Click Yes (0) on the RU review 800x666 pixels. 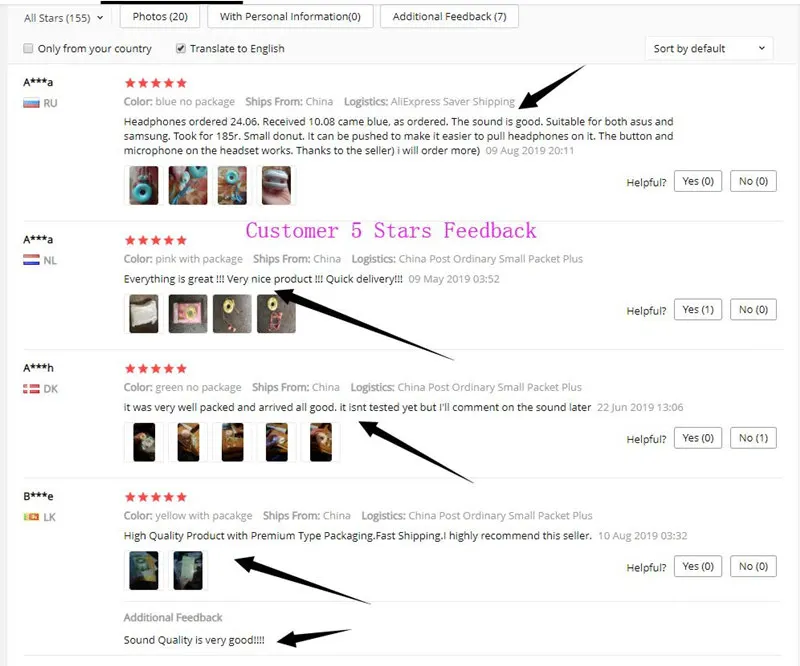tap(698, 181)
